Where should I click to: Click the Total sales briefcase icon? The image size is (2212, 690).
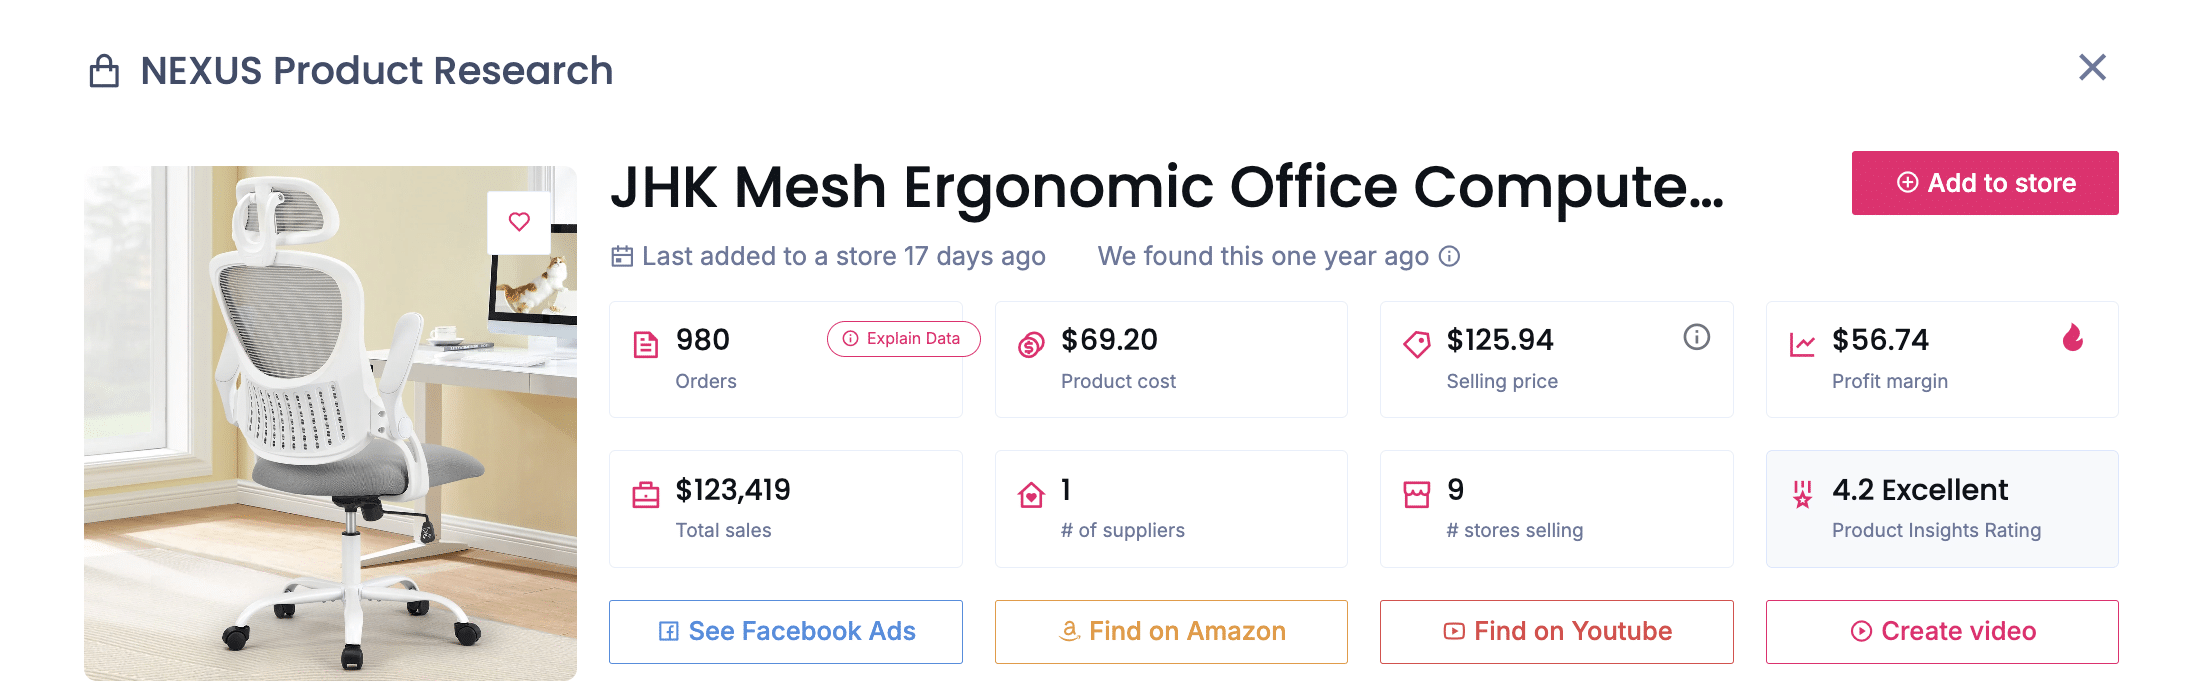(646, 495)
